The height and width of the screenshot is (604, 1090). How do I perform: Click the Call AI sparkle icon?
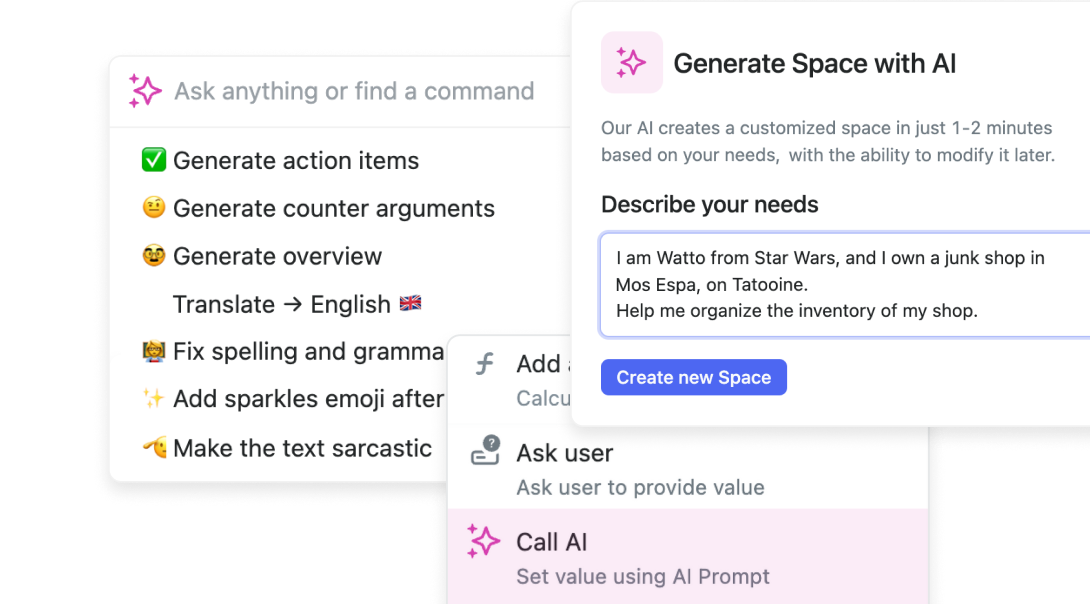tap(484, 542)
